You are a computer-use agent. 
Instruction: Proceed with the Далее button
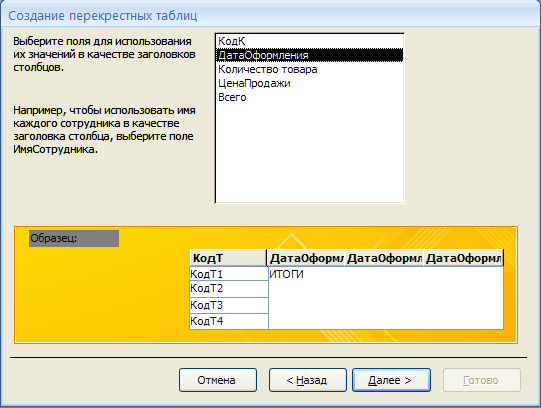391,380
